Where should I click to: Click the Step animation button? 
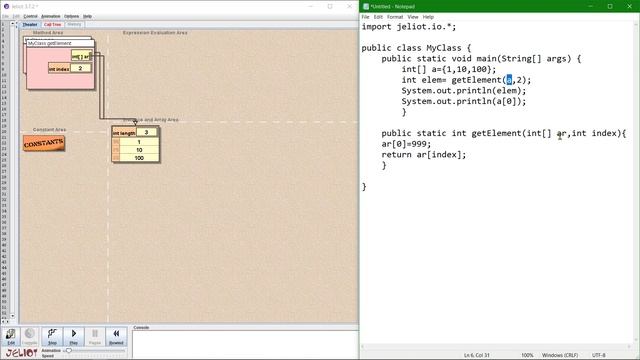[52, 337]
